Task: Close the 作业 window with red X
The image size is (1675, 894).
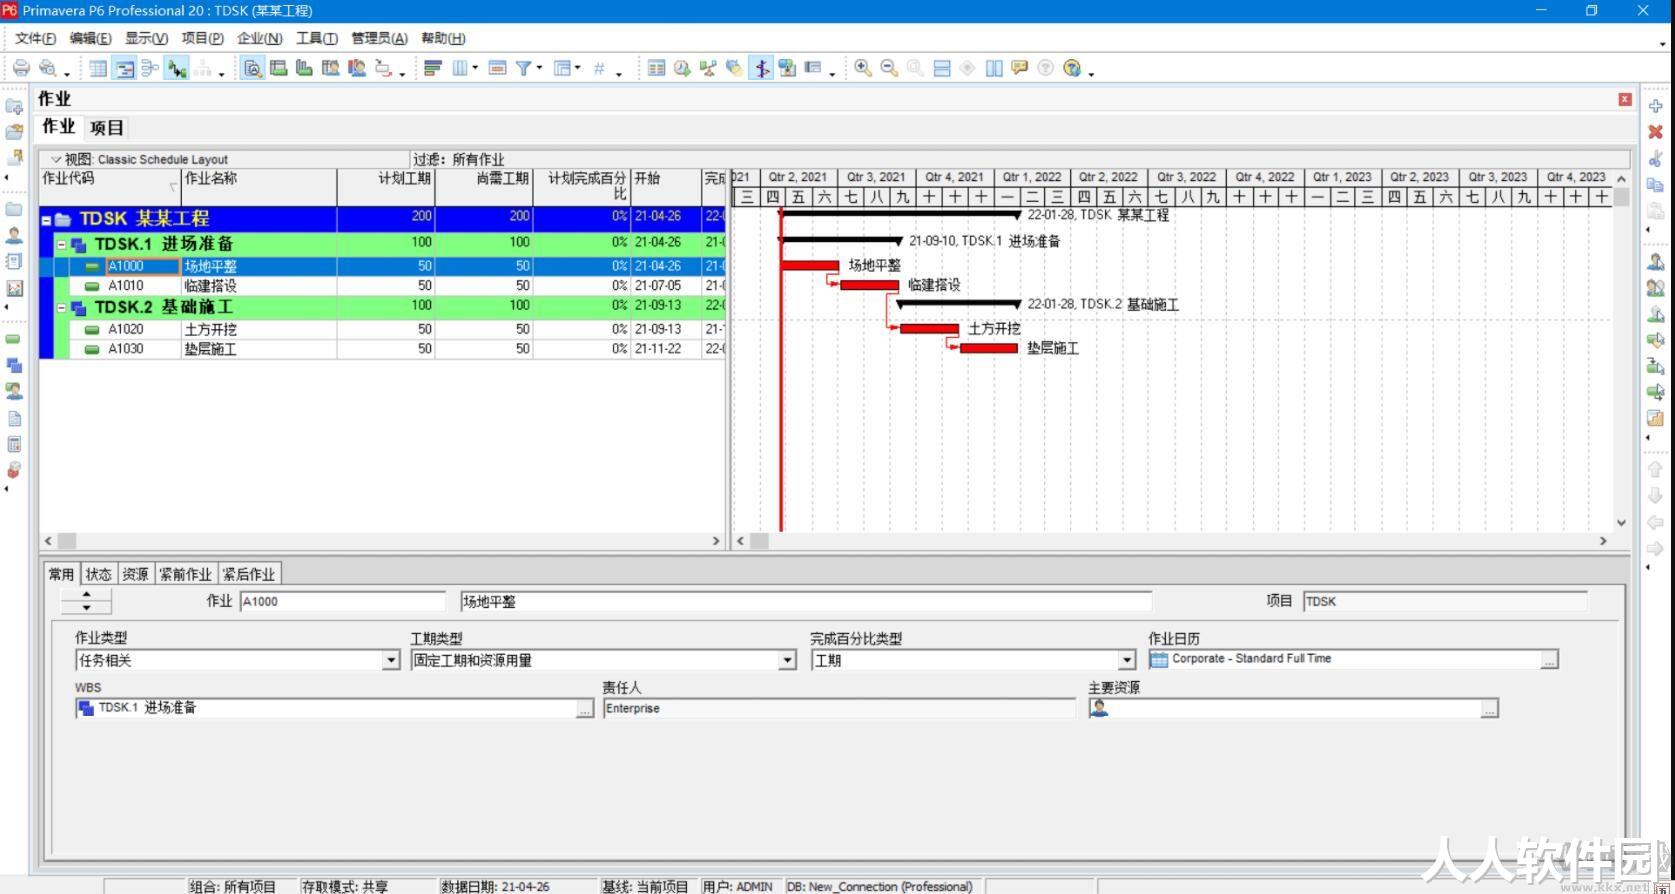Action: coord(1625,99)
